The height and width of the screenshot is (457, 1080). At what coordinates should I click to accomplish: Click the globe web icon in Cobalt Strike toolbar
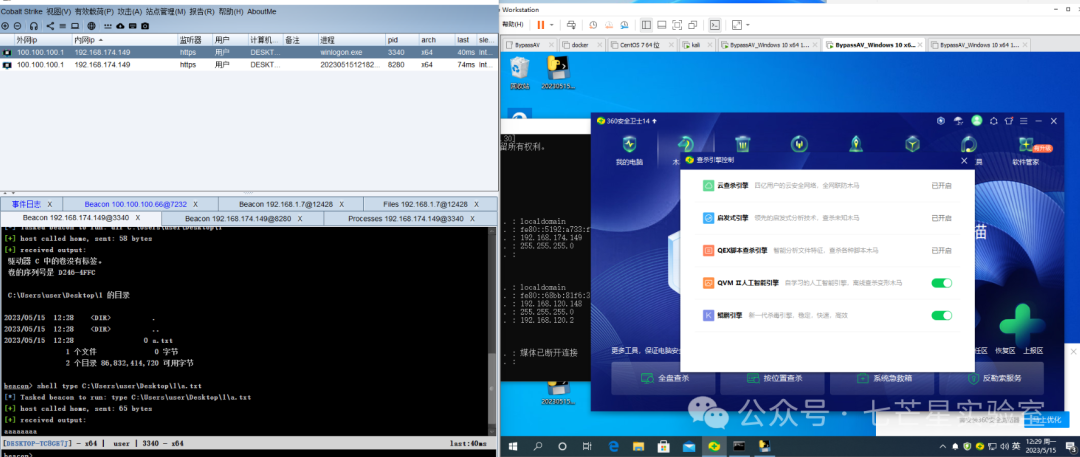click(x=91, y=26)
